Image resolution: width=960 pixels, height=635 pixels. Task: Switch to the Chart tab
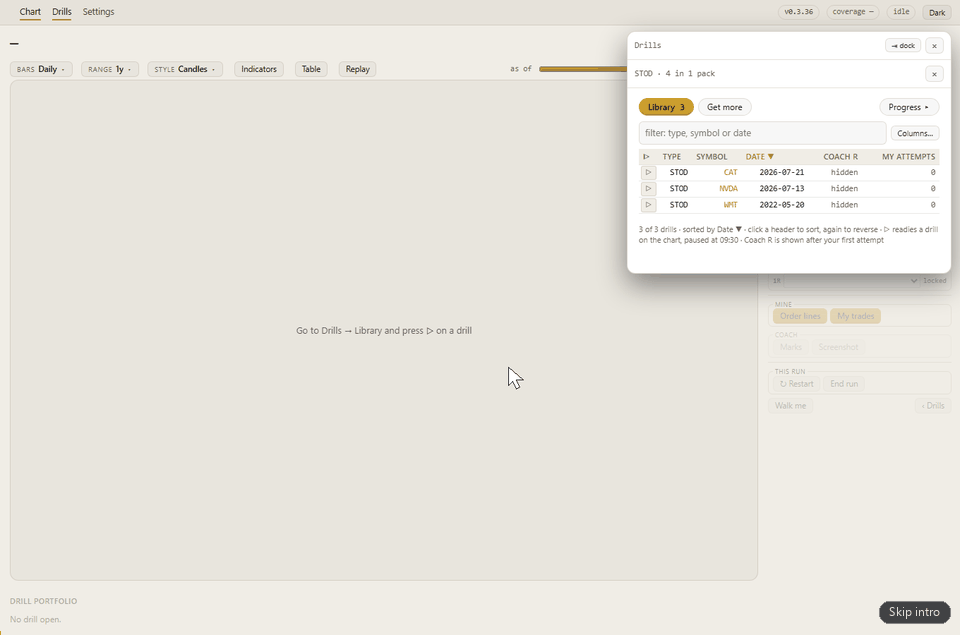click(x=30, y=12)
